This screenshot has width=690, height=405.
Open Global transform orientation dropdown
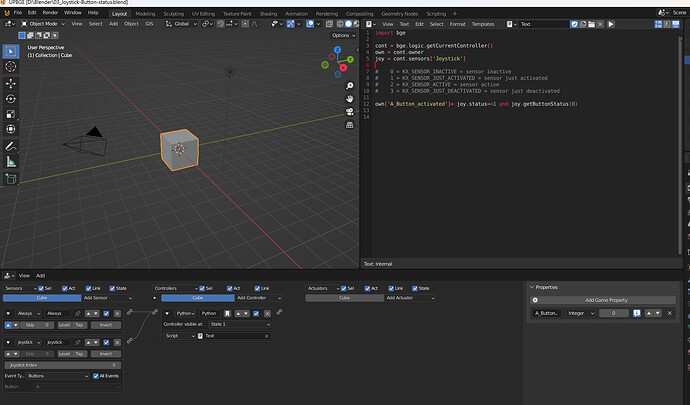[x=181, y=24]
